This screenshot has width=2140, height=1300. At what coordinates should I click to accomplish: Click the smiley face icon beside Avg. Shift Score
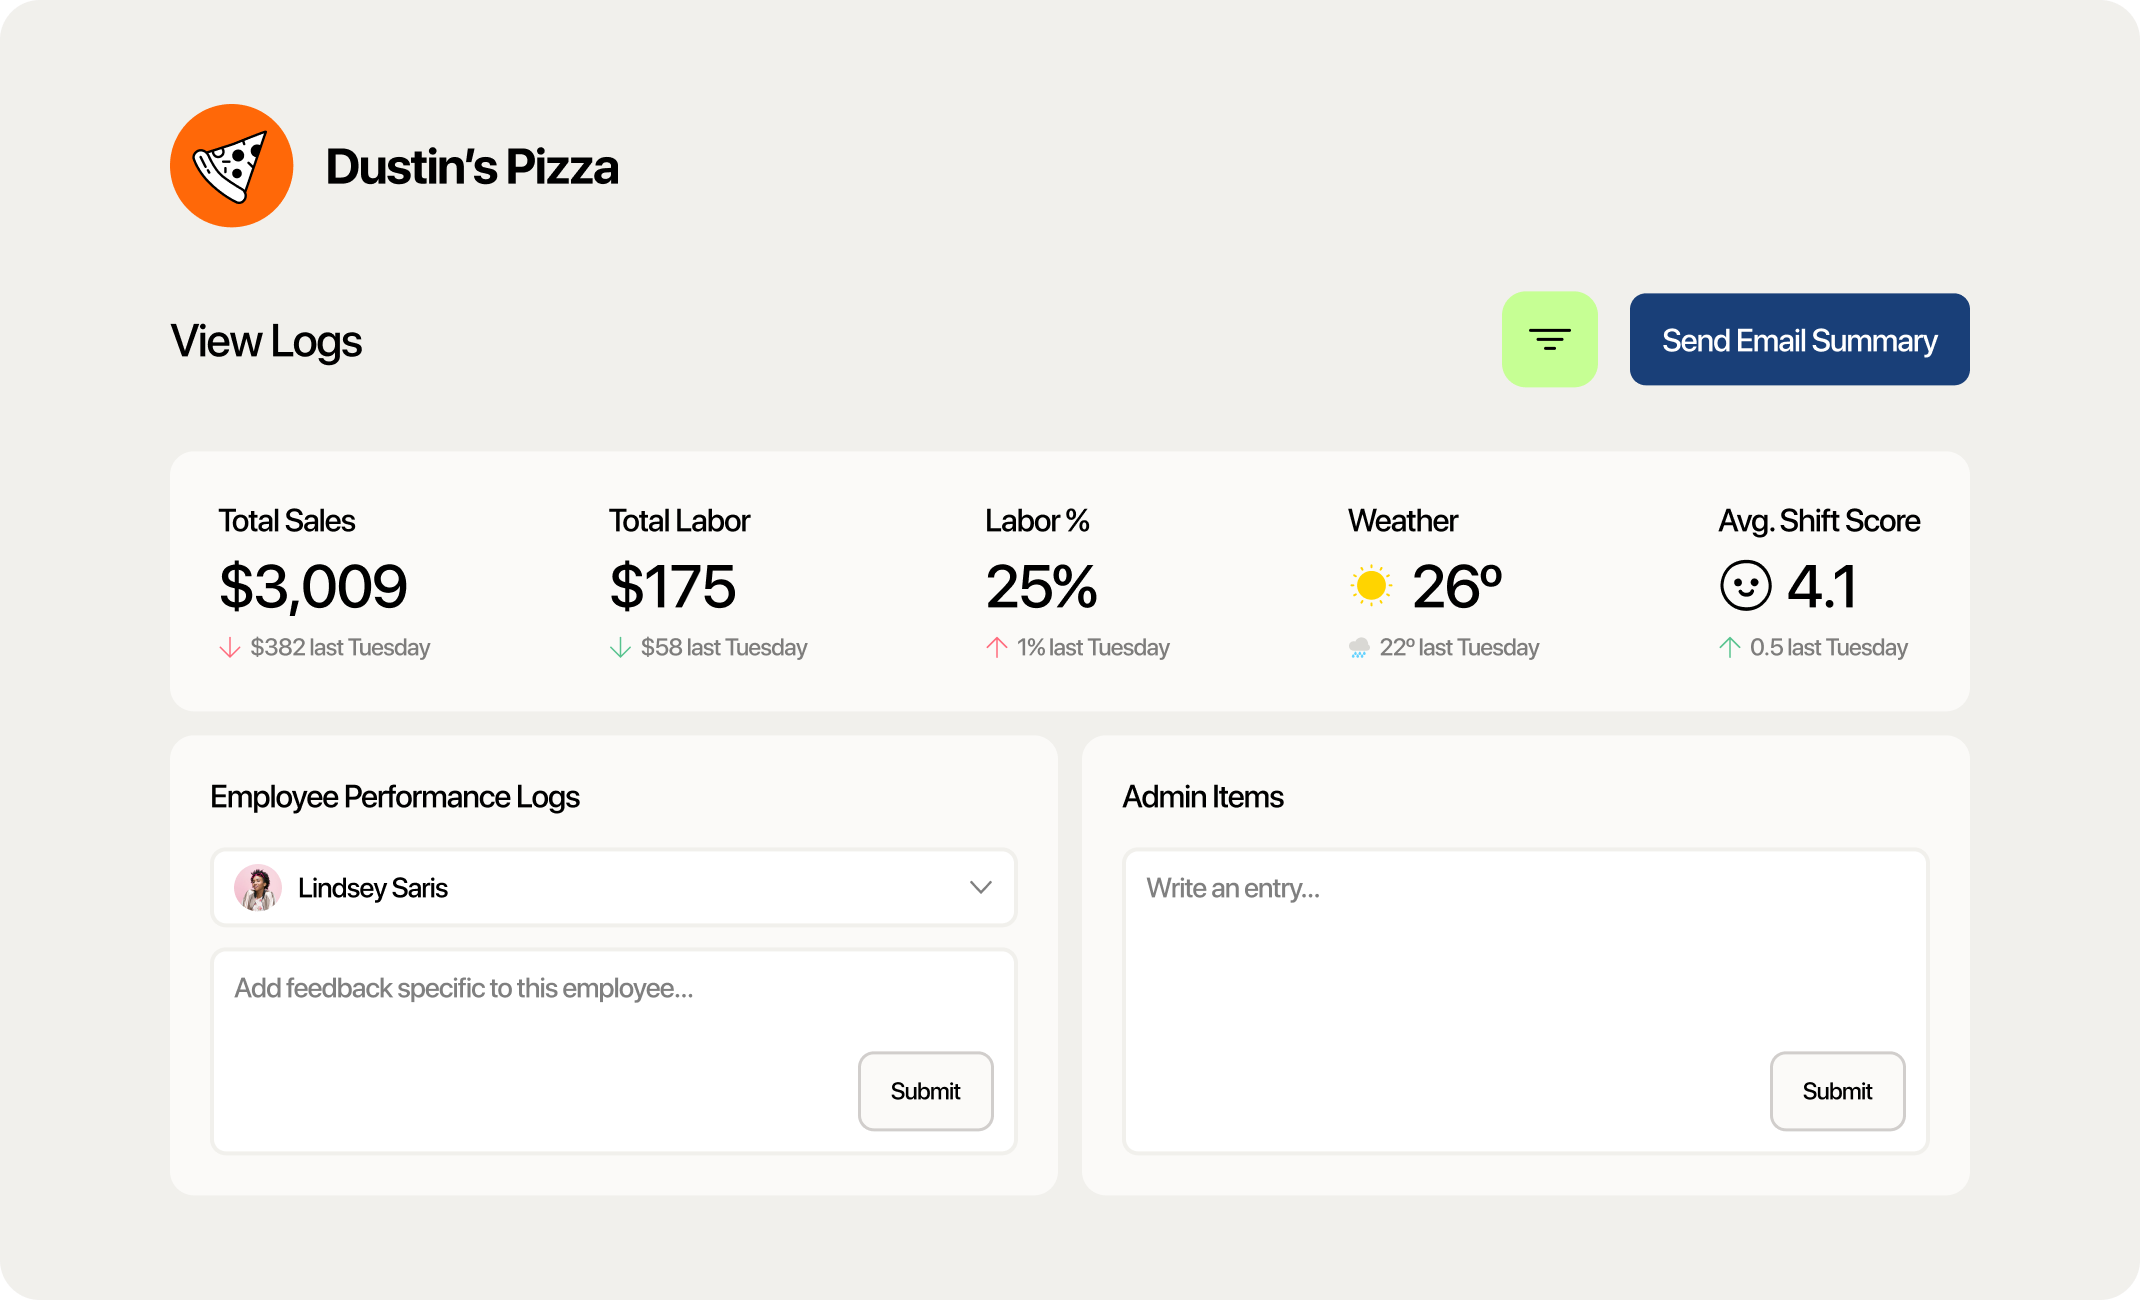[x=1744, y=586]
